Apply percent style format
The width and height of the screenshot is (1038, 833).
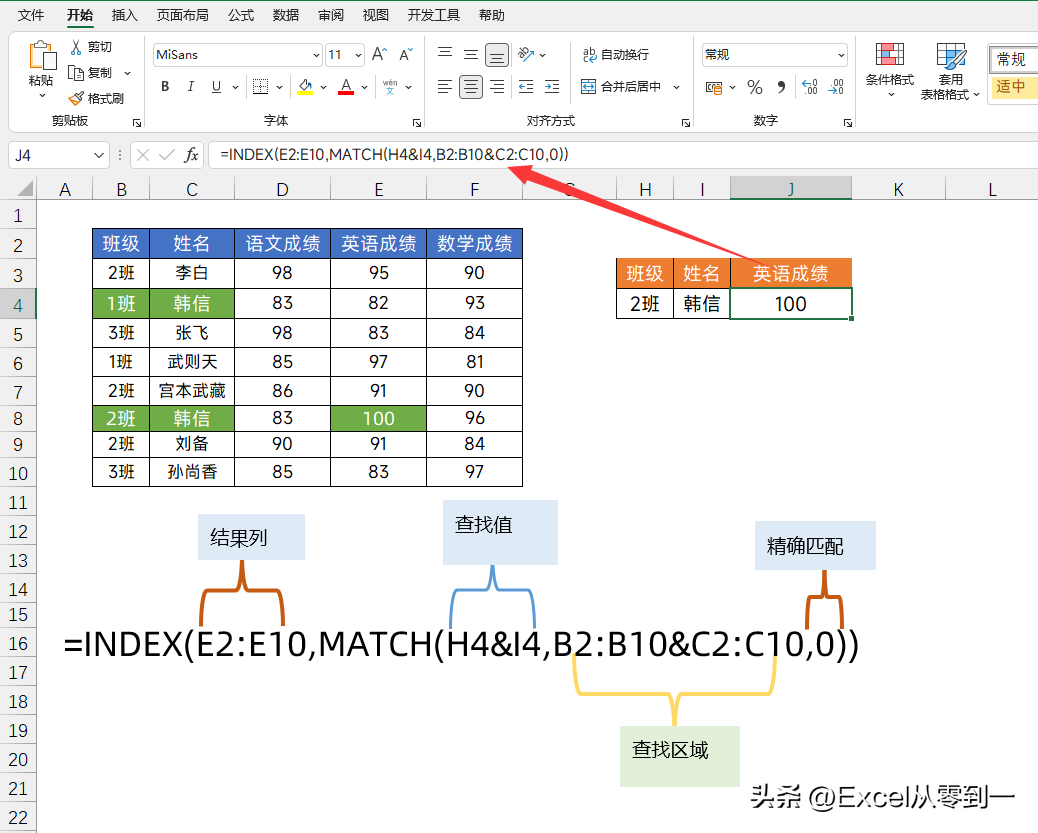click(x=755, y=87)
